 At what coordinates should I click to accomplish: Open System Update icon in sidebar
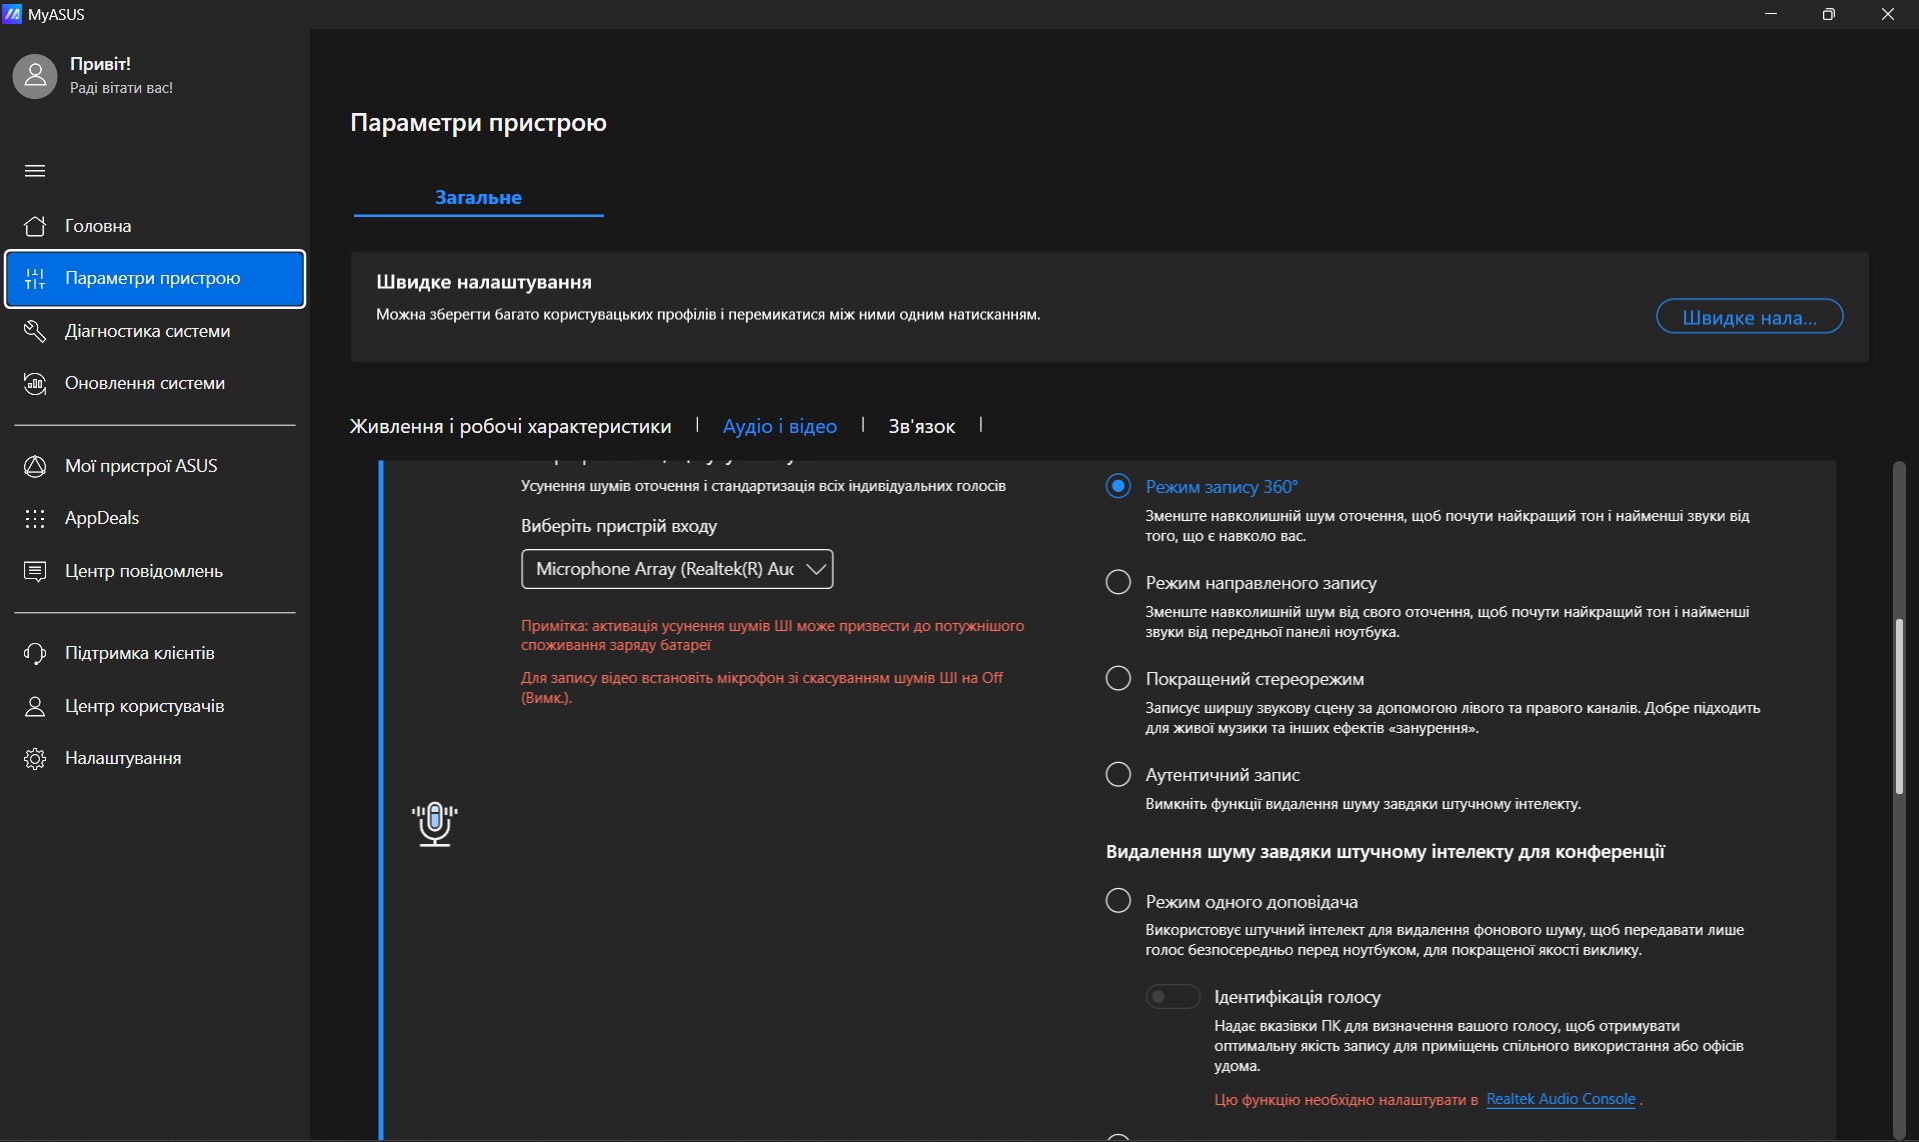click(35, 383)
